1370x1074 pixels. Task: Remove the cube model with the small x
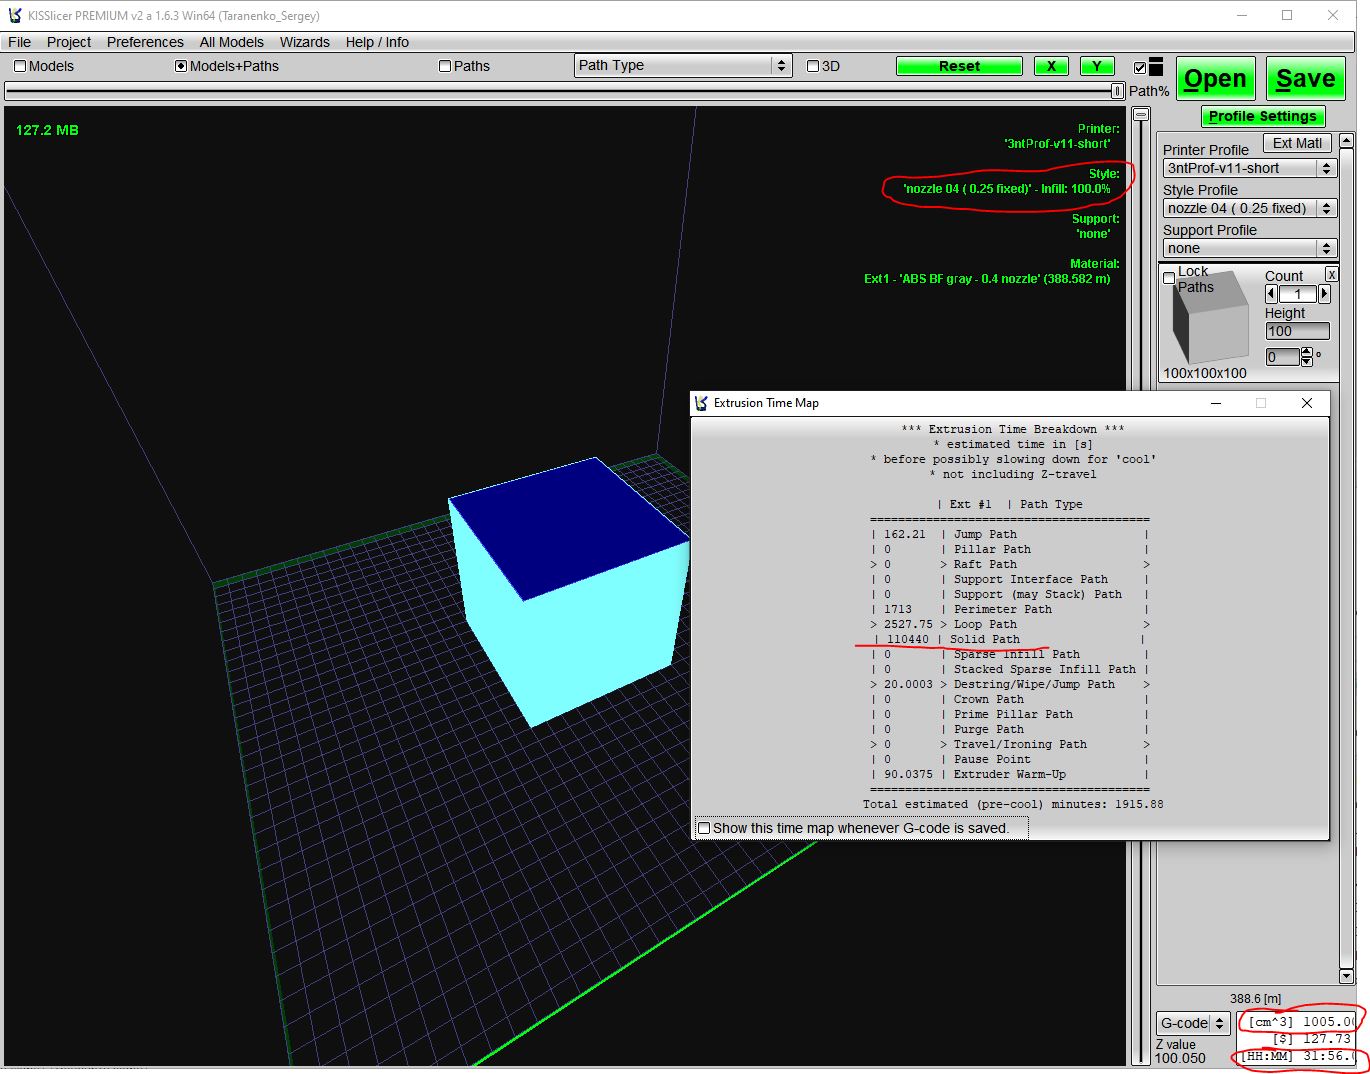click(1331, 274)
